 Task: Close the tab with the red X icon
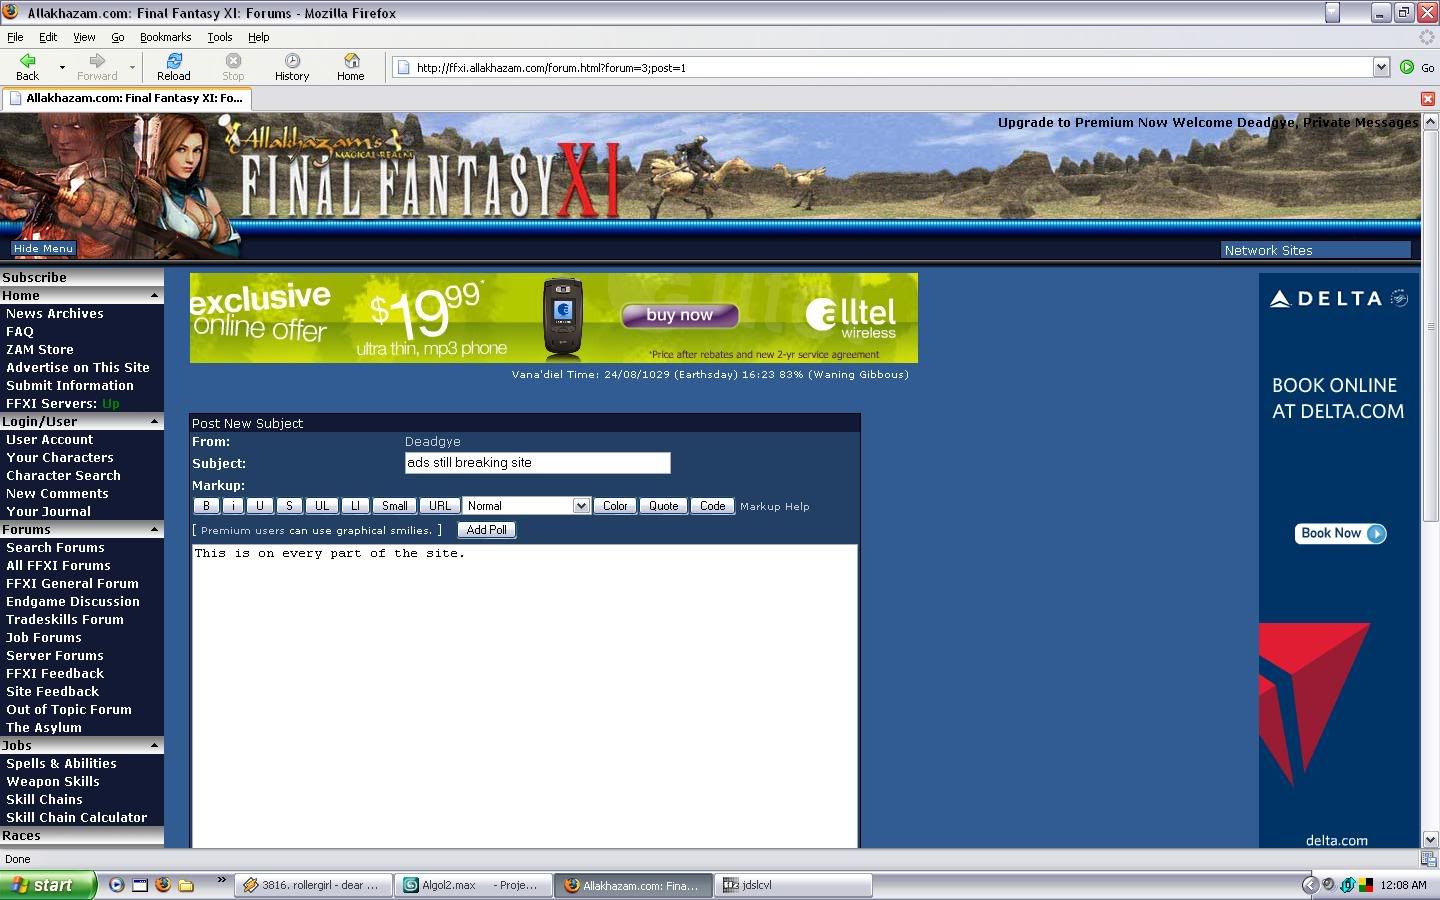[1428, 98]
